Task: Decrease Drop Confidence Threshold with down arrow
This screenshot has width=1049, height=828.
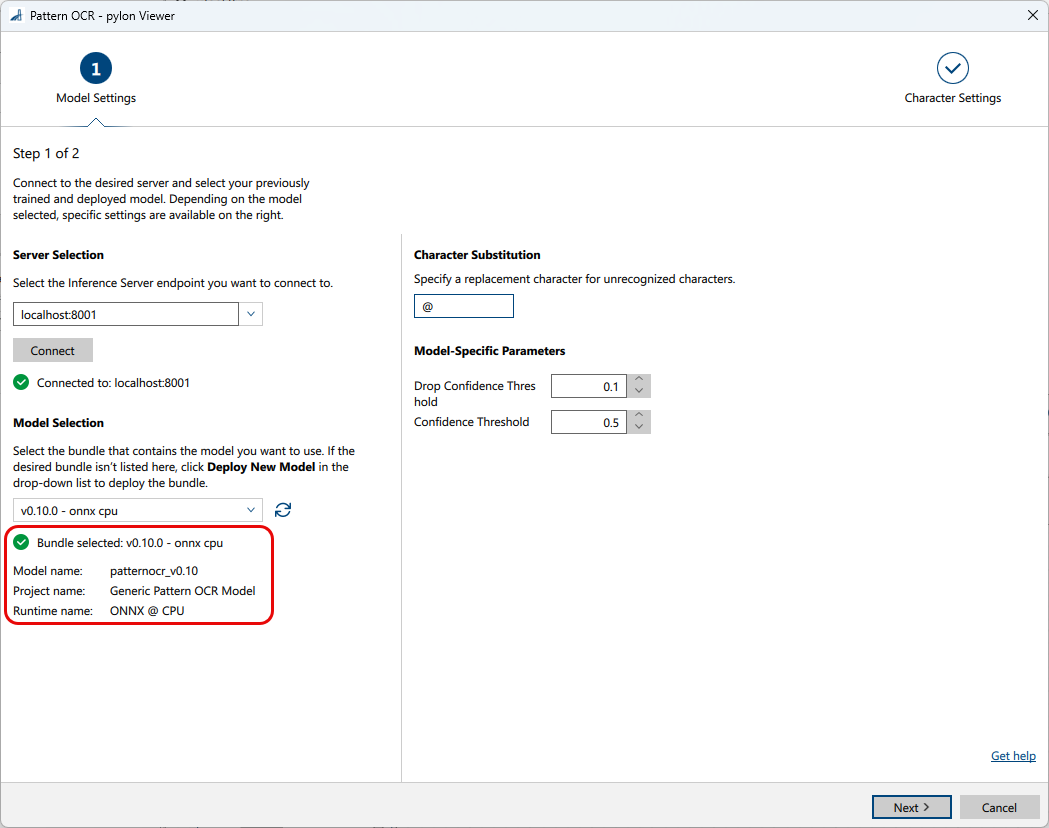Action: click(639, 392)
